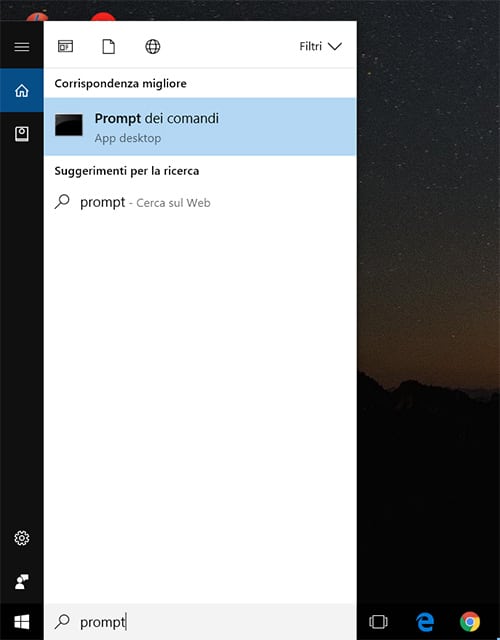Open the Notebook icon in sidebar
The image size is (500, 640).
22,134
